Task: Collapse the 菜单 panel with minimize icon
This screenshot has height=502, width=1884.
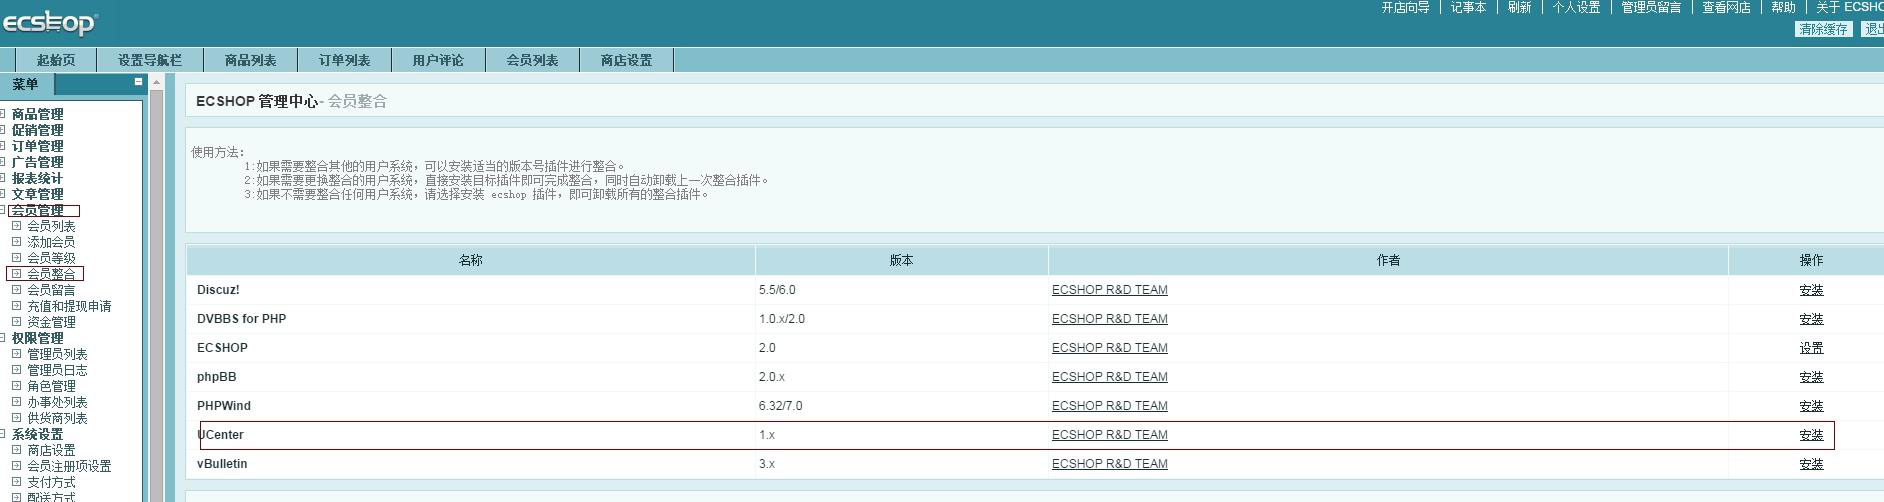Action: (138, 82)
